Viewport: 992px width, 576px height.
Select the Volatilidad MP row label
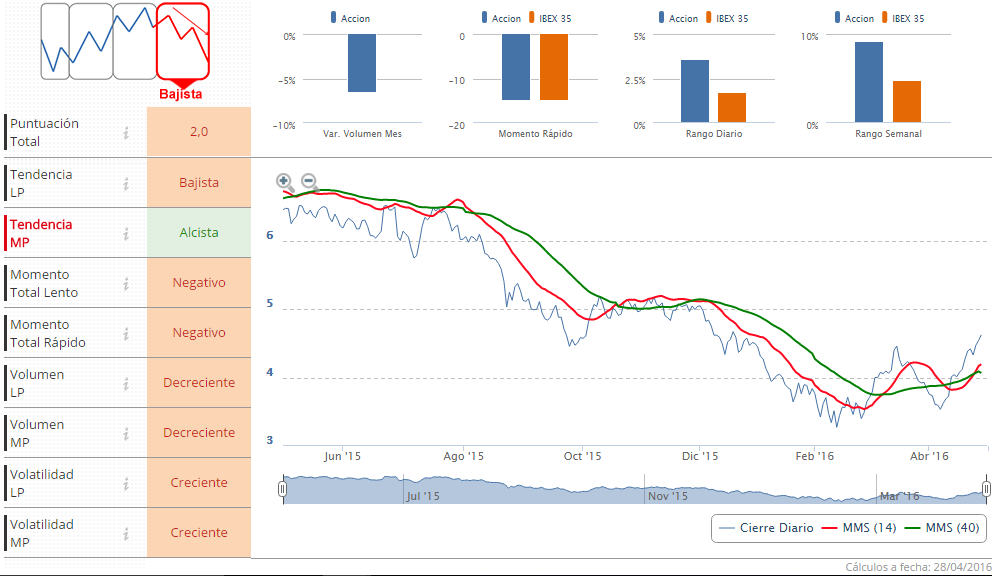[x=42, y=533]
